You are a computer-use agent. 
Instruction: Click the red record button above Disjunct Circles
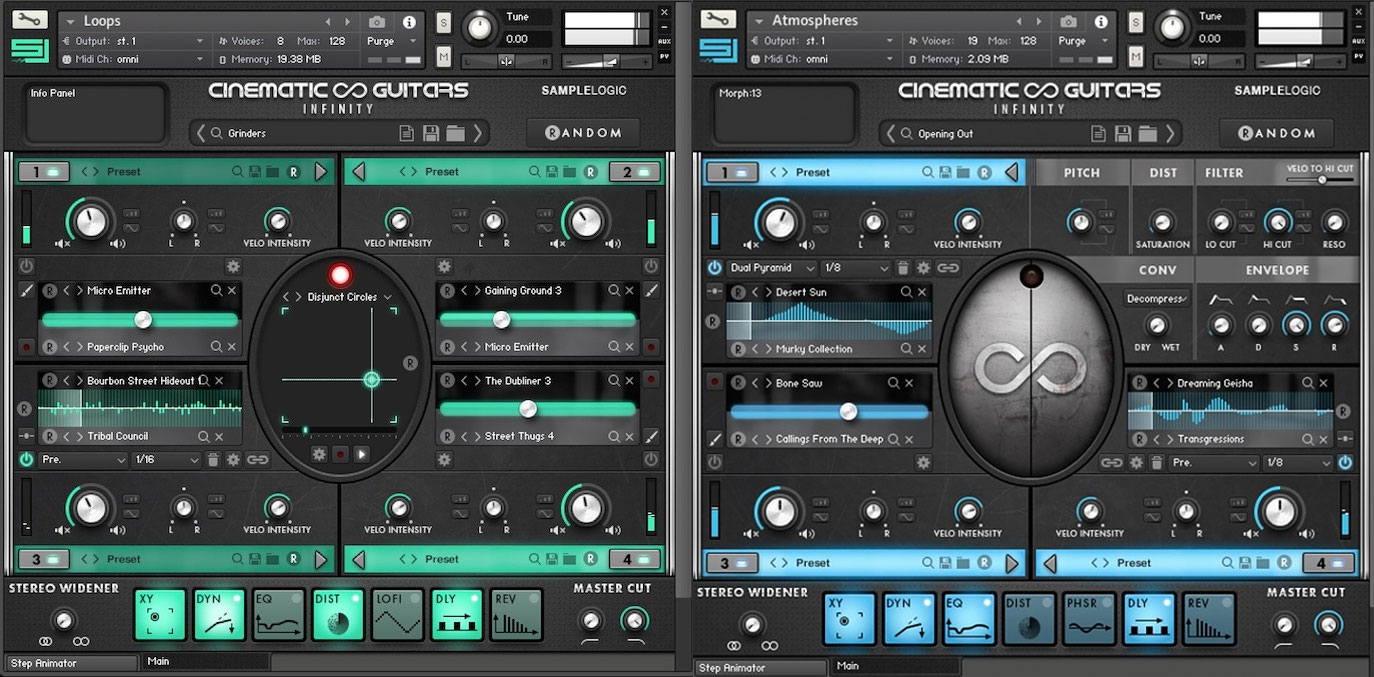tap(341, 275)
